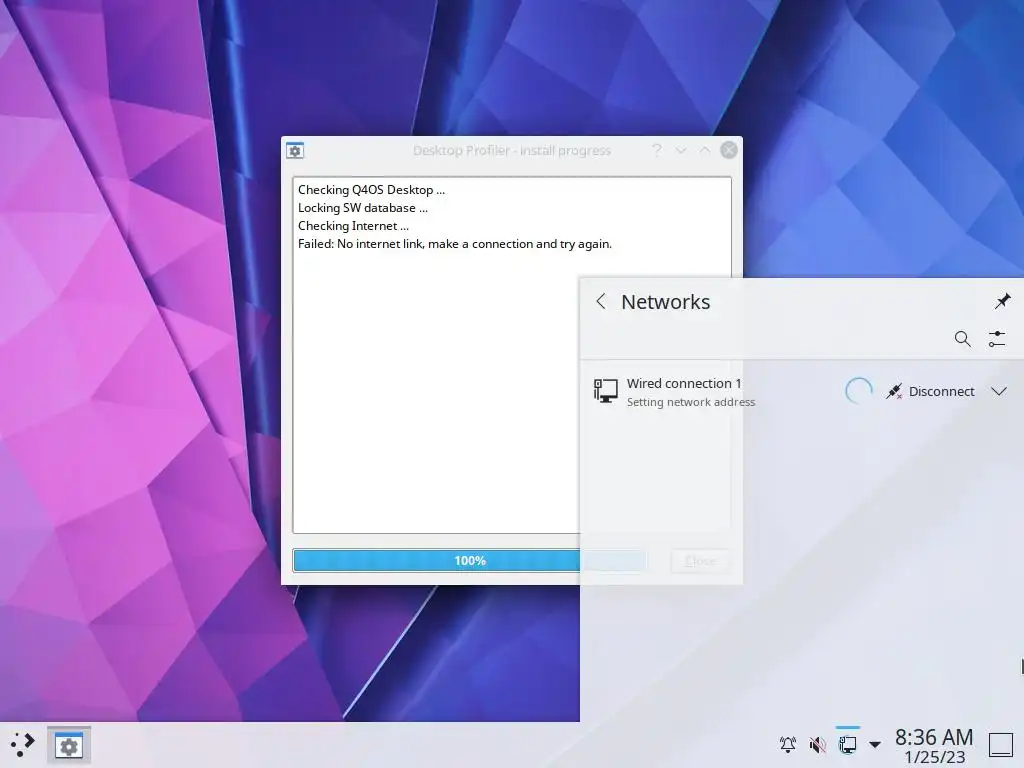Click the Show Desktop button
1024x768 pixels.
tap(1000, 744)
